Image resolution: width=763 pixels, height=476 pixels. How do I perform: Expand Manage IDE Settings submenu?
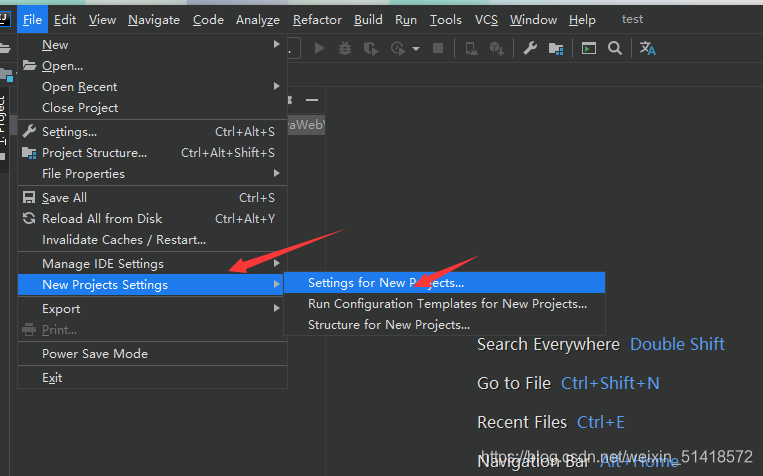coord(152,263)
